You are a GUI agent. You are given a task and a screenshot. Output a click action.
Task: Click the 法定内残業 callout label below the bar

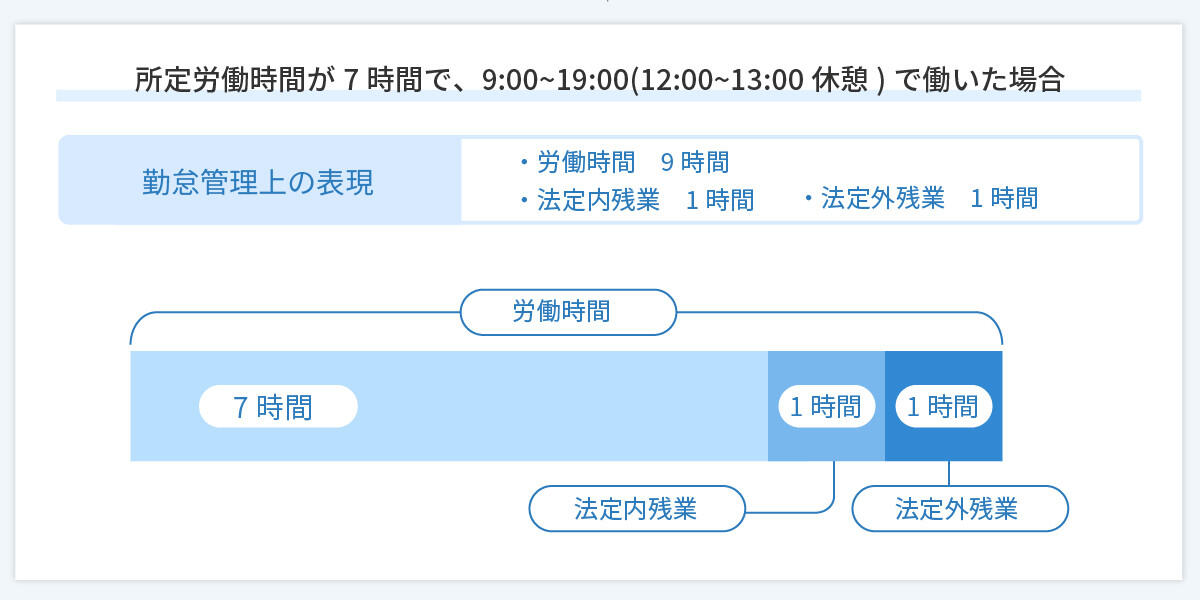click(x=637, y=509)
